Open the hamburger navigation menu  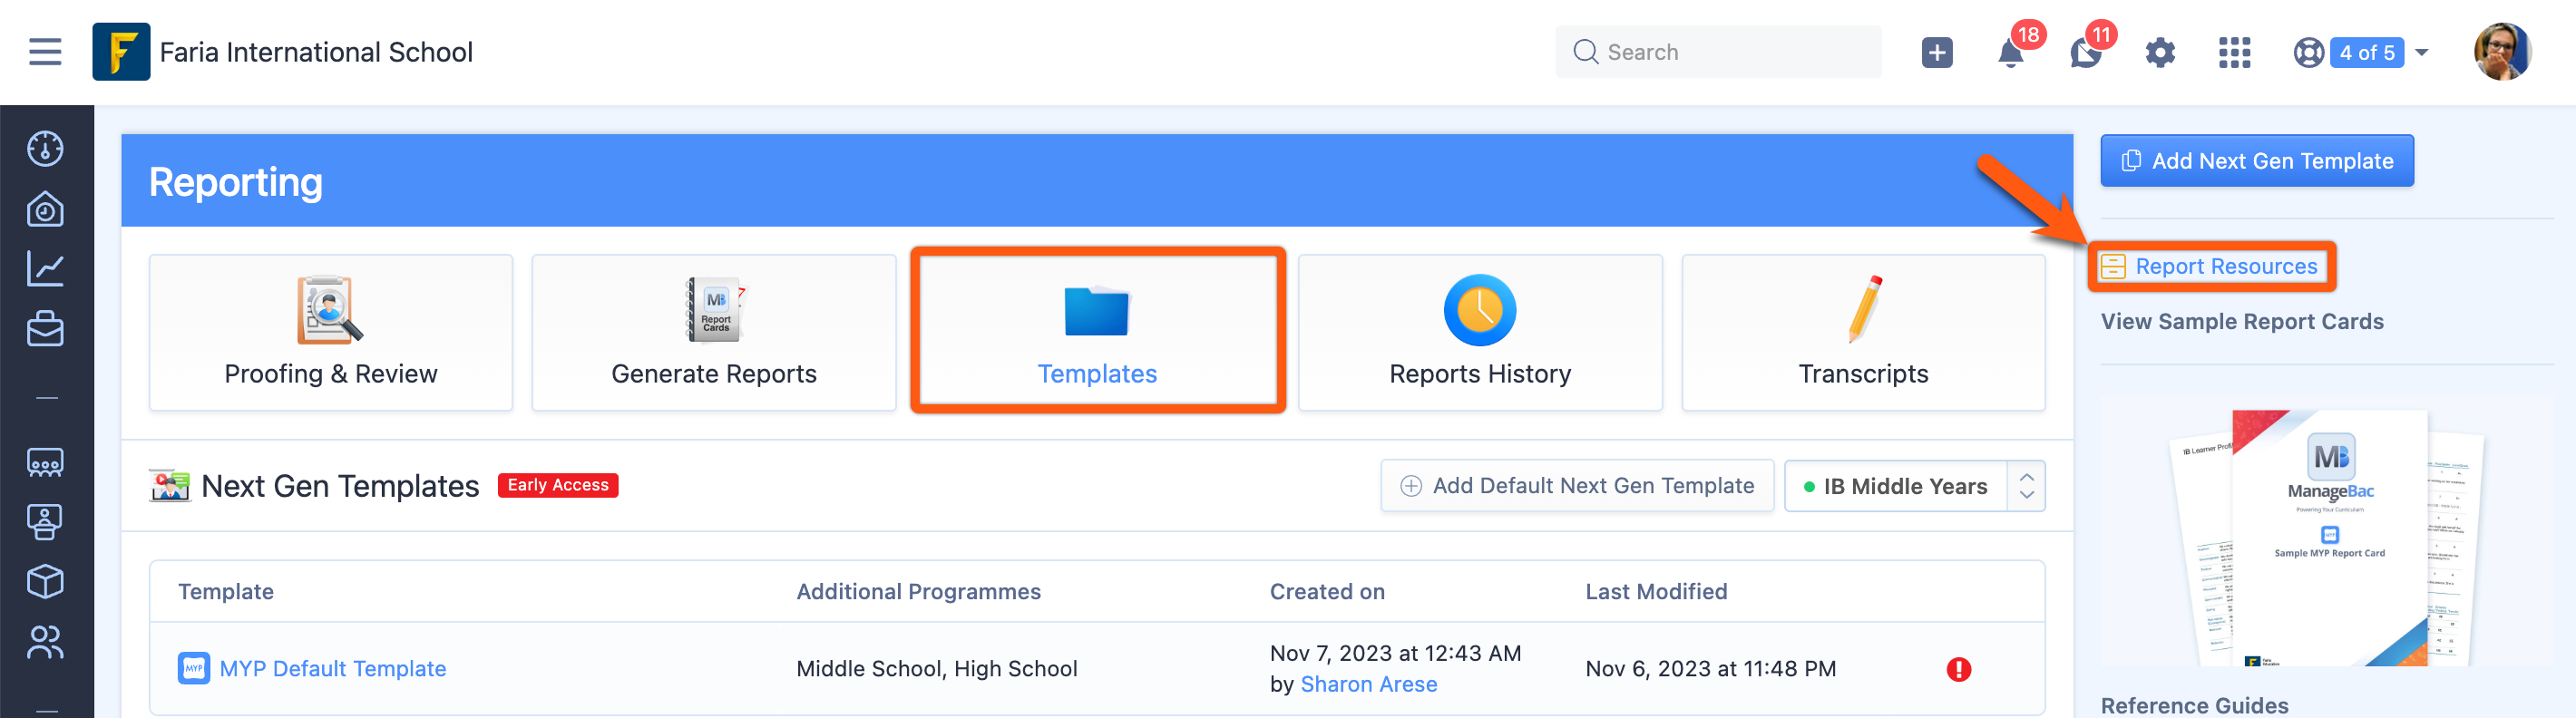coord(45,52)
